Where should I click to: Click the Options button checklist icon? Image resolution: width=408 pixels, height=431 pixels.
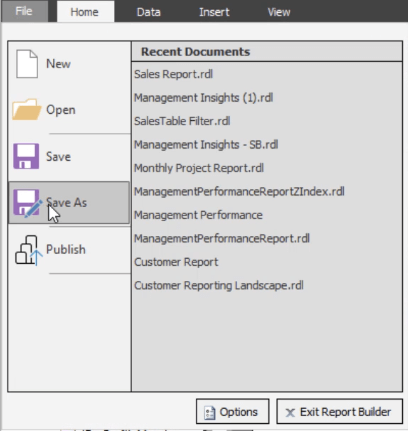pos(210,412)
